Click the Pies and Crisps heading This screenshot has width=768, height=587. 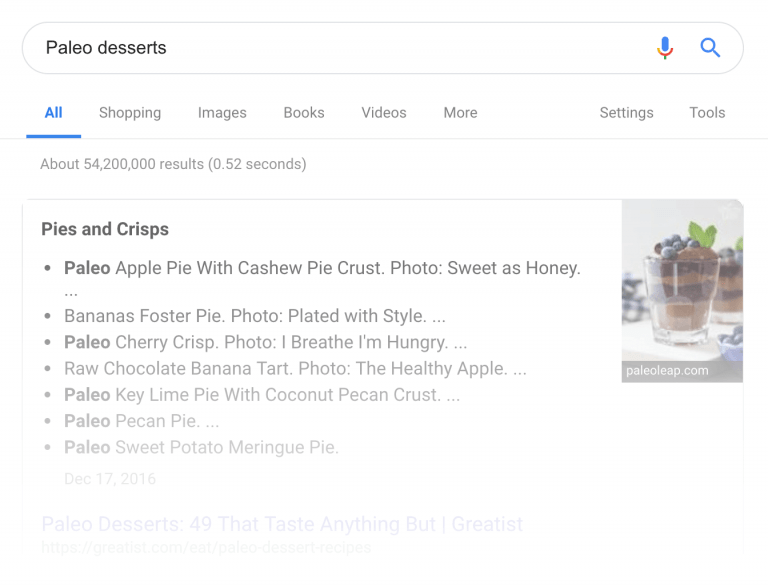coord(105,229)
